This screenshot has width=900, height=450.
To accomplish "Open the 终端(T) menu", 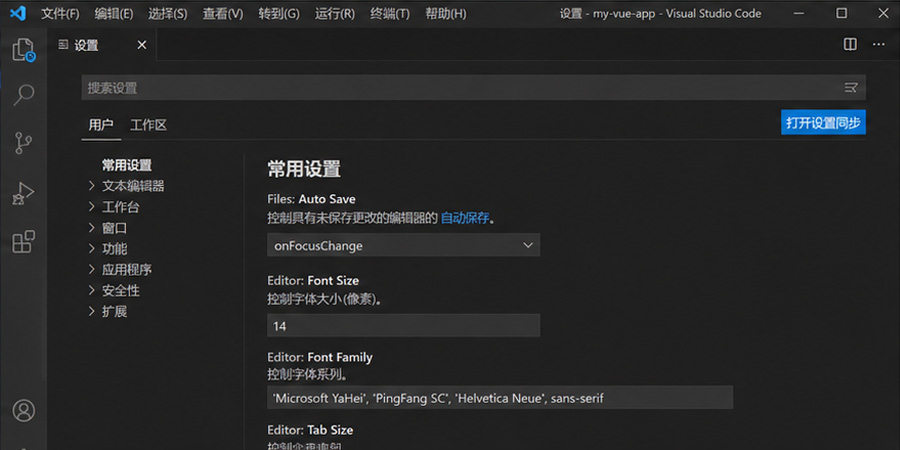I will pos(390,14).
